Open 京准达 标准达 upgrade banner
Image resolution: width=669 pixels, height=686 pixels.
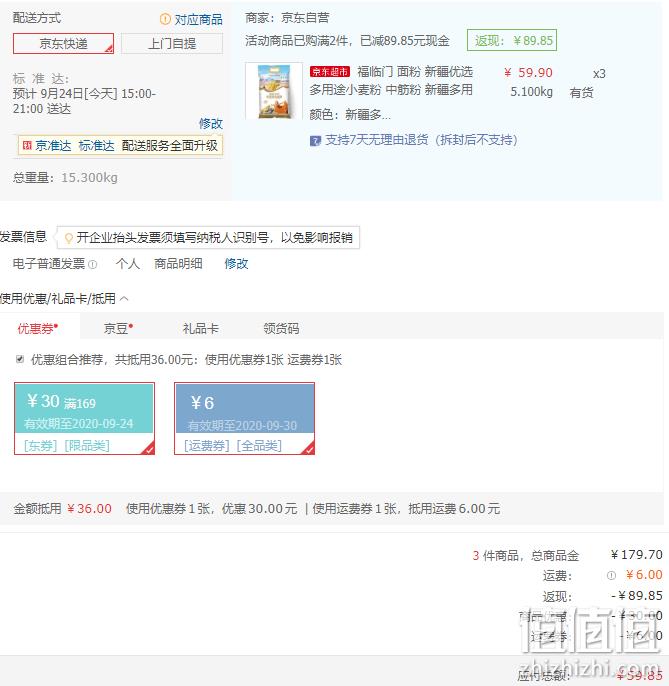pyautogui.click(x=120, y=145)
